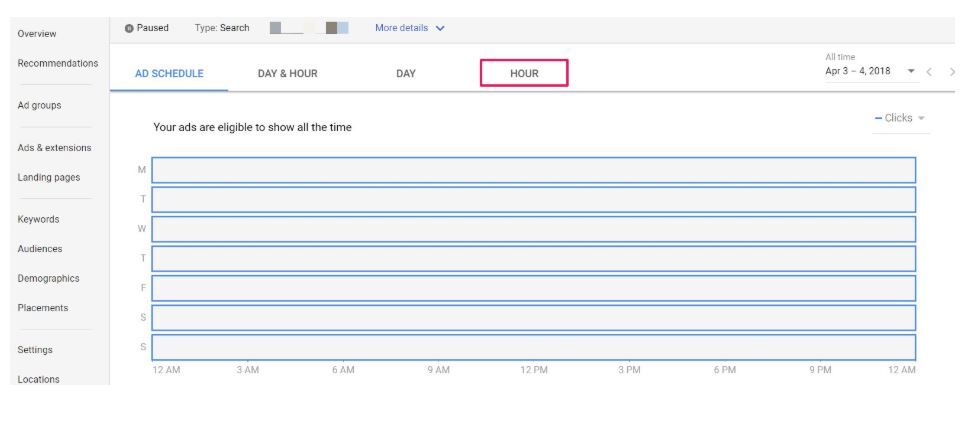Click the Monday schedule row
The image size is (974, 426).
tap(534, 170)
